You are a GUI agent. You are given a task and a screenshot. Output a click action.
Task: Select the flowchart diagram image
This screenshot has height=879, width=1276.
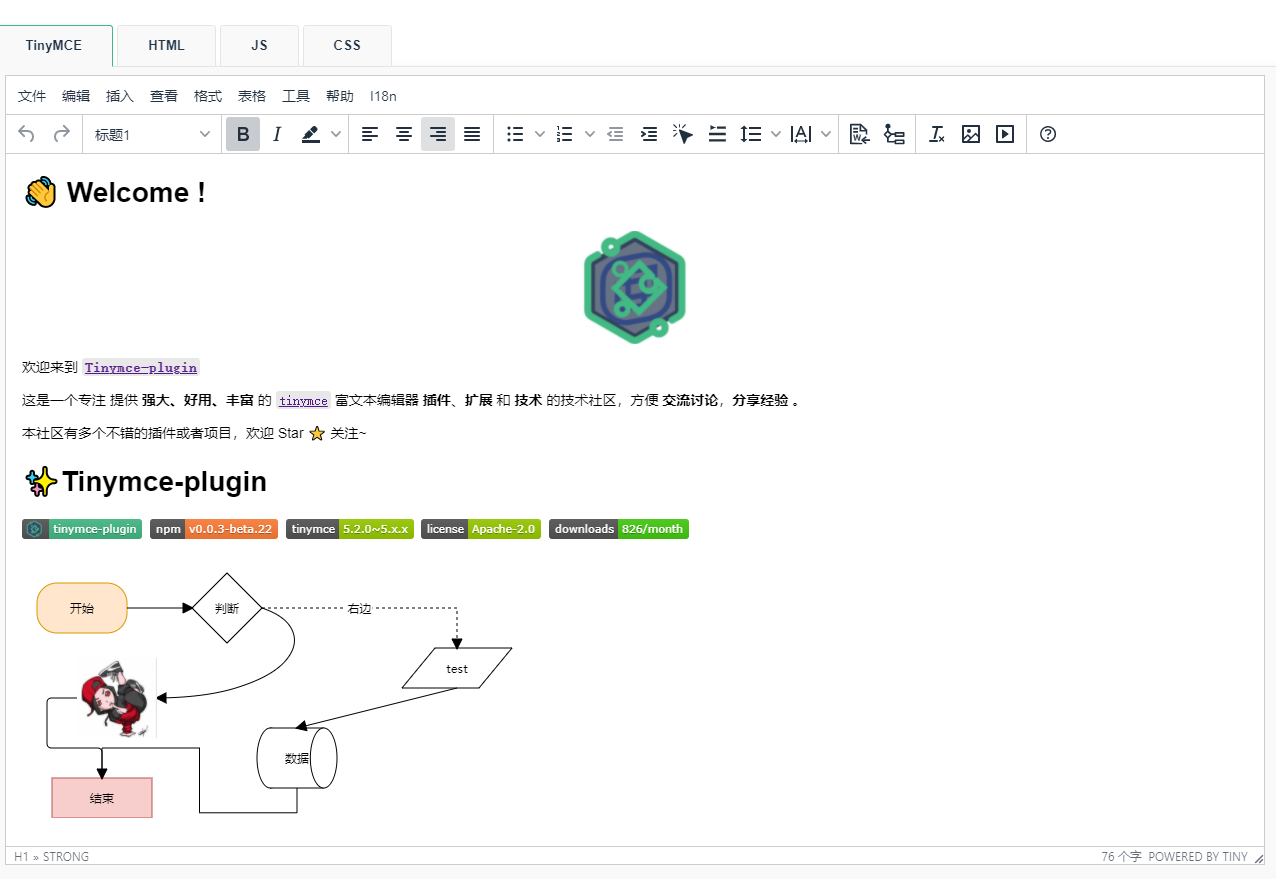pyautogui.click(x=275, y=695)
